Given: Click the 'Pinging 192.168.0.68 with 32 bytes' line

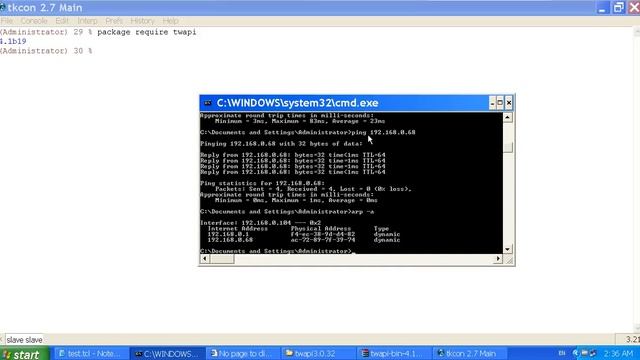Looking at the screenshot, I should click(281, 144).
